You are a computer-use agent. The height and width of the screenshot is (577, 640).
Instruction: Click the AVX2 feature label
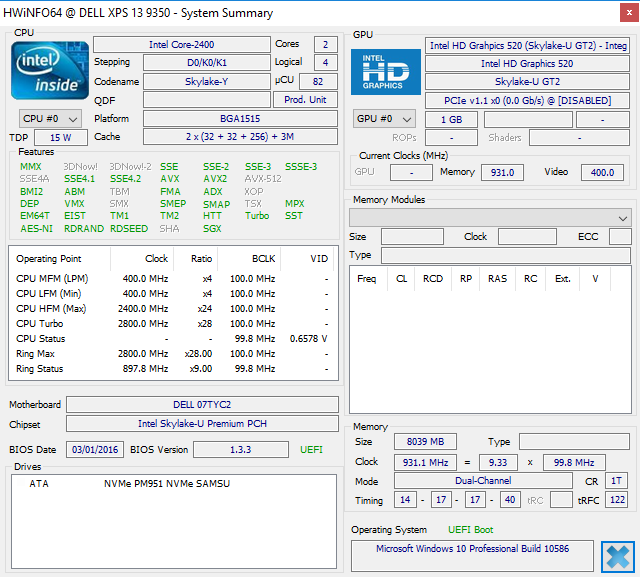pos(215,179)
